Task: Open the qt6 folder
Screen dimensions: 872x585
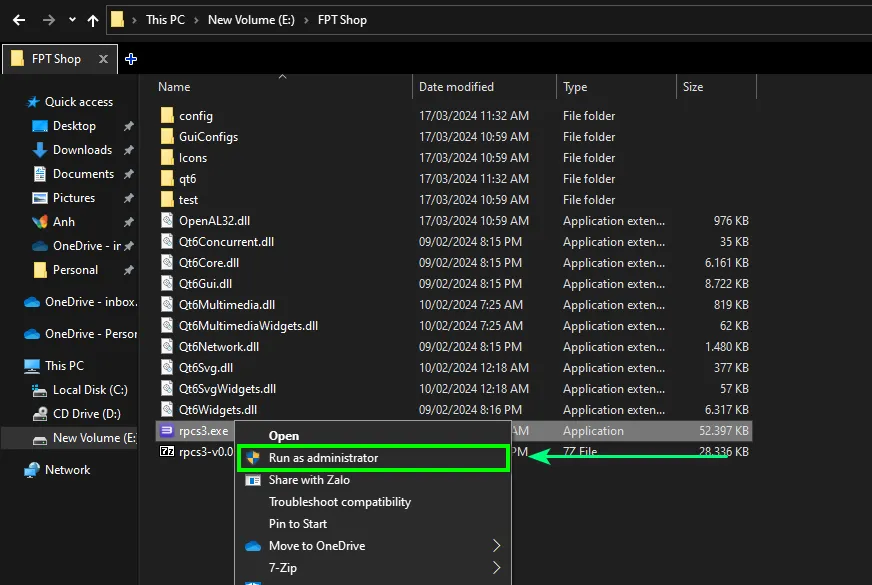Action: click(x=189, y=178)
